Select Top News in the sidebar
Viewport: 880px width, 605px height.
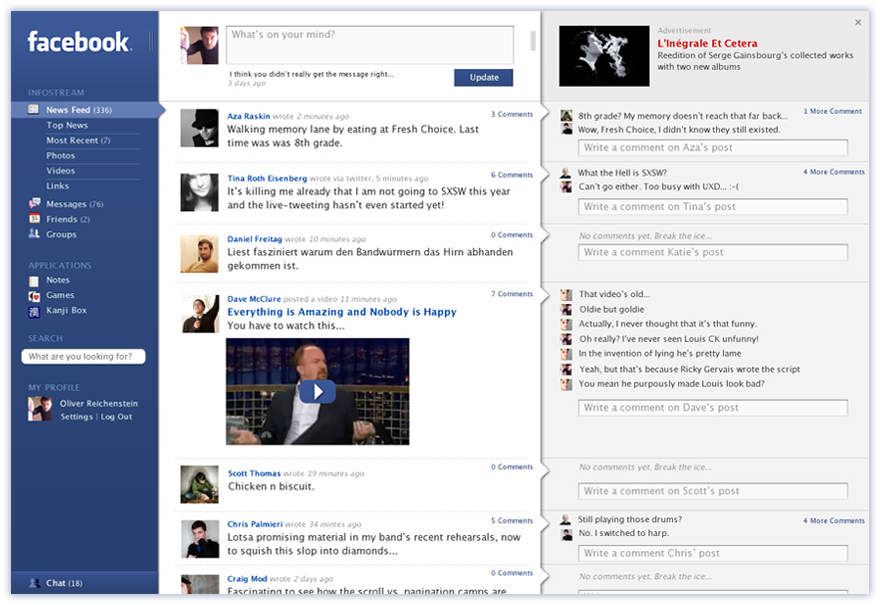(67, 125)
